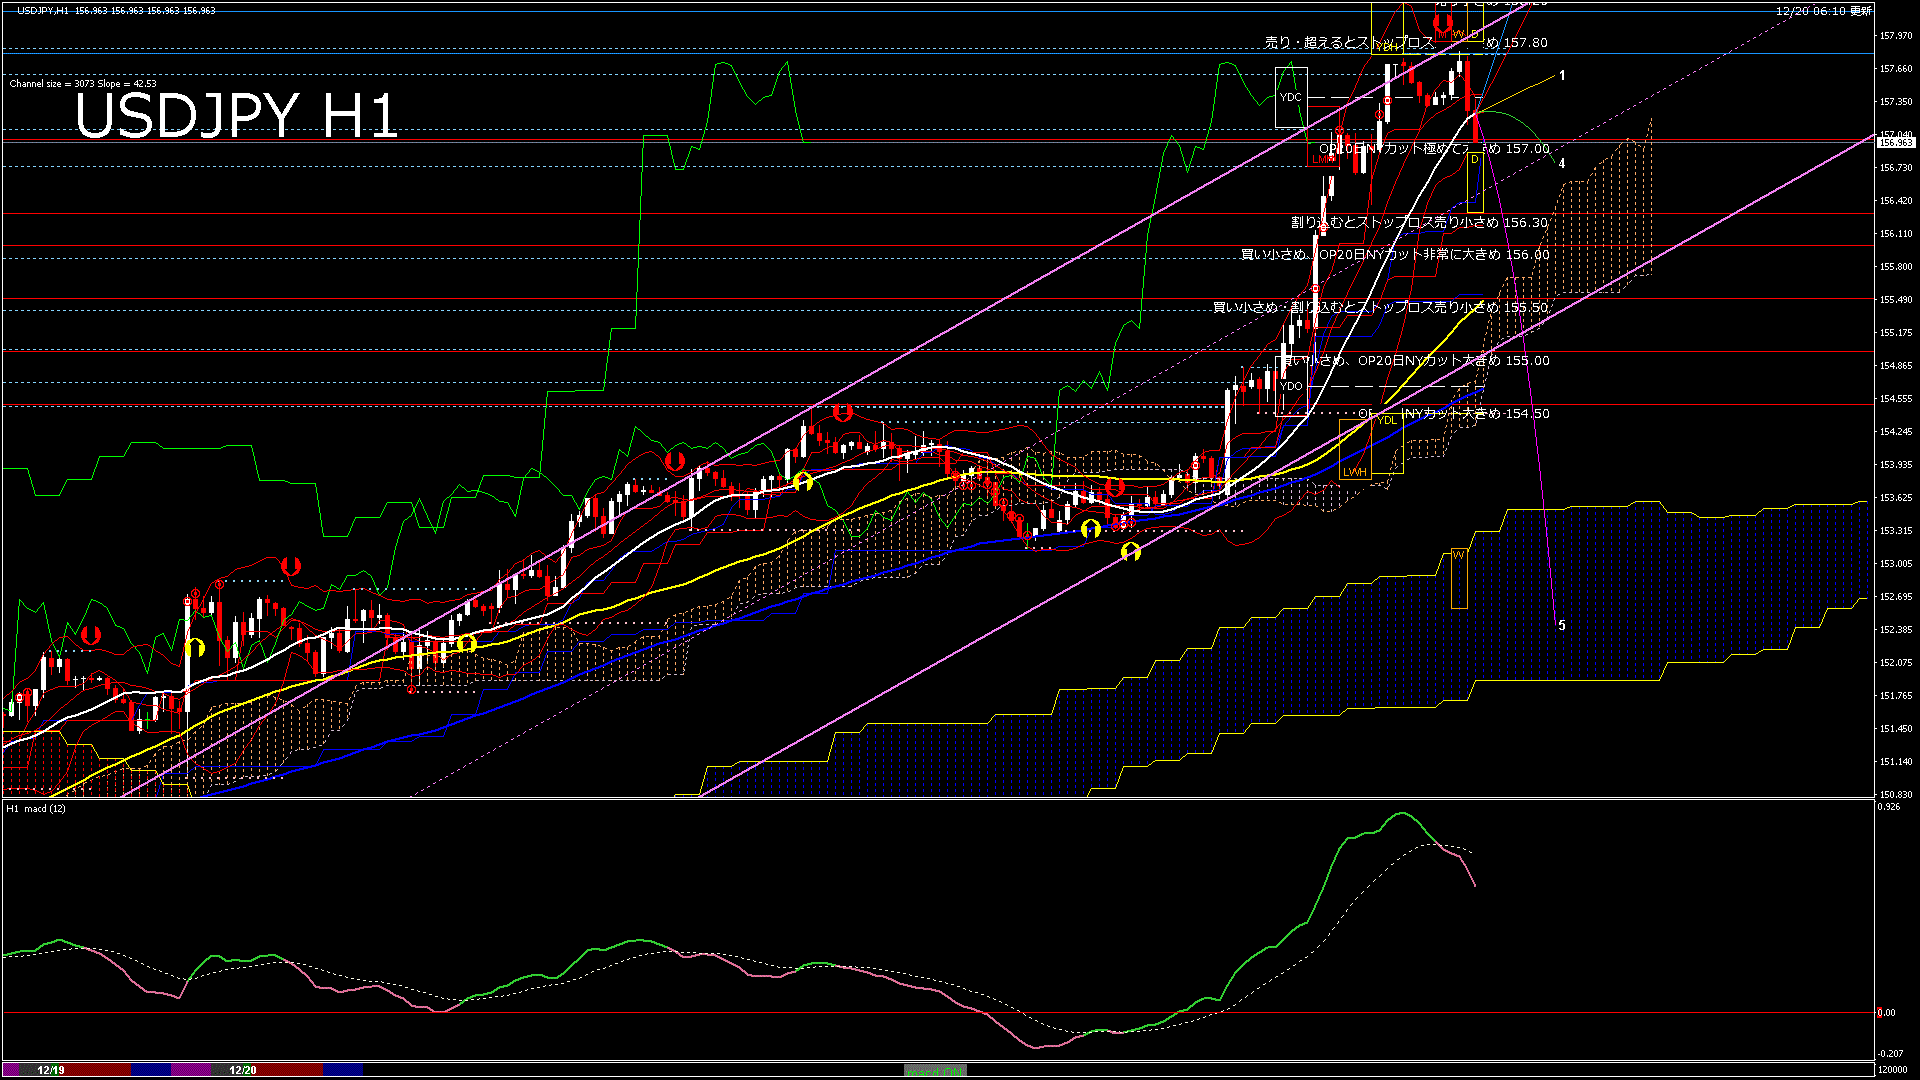This screenshot has width=1920, height=1080.
Task: Toggle the macd ON button
Action: tap(934, 1071)
